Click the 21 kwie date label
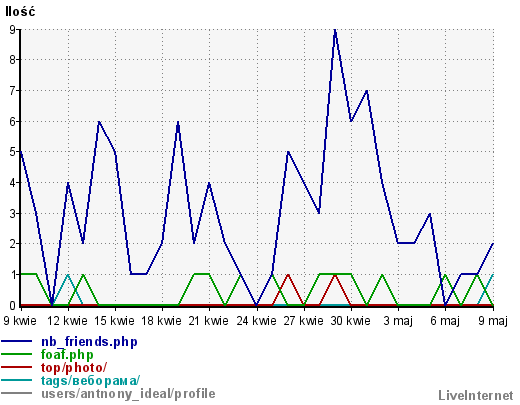The height and width of the screenshot is (405, 520). point(209,321)
